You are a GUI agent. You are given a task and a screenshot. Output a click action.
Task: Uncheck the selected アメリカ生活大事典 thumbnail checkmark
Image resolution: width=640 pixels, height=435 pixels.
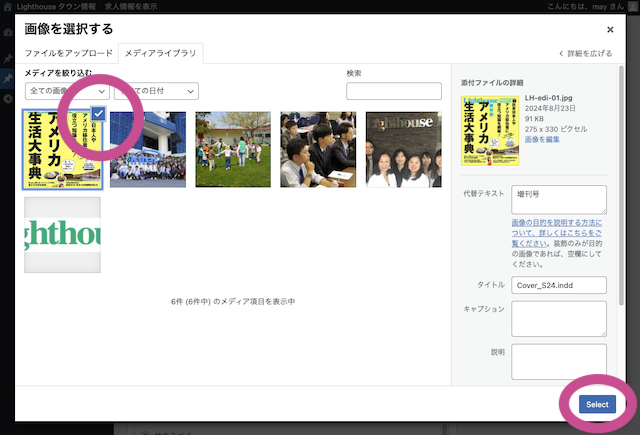98,114
